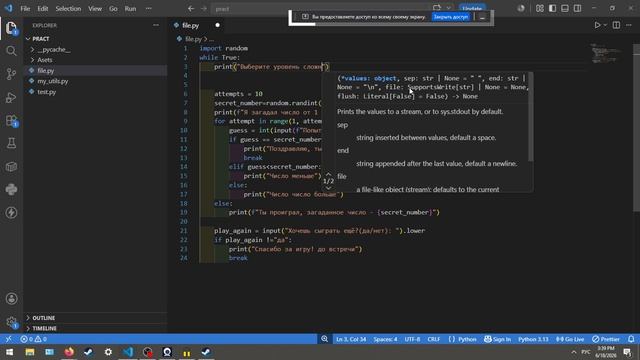Go forward with the right arrow
Image resolution: width=640 pixels, height=360 pixels.
204,9
